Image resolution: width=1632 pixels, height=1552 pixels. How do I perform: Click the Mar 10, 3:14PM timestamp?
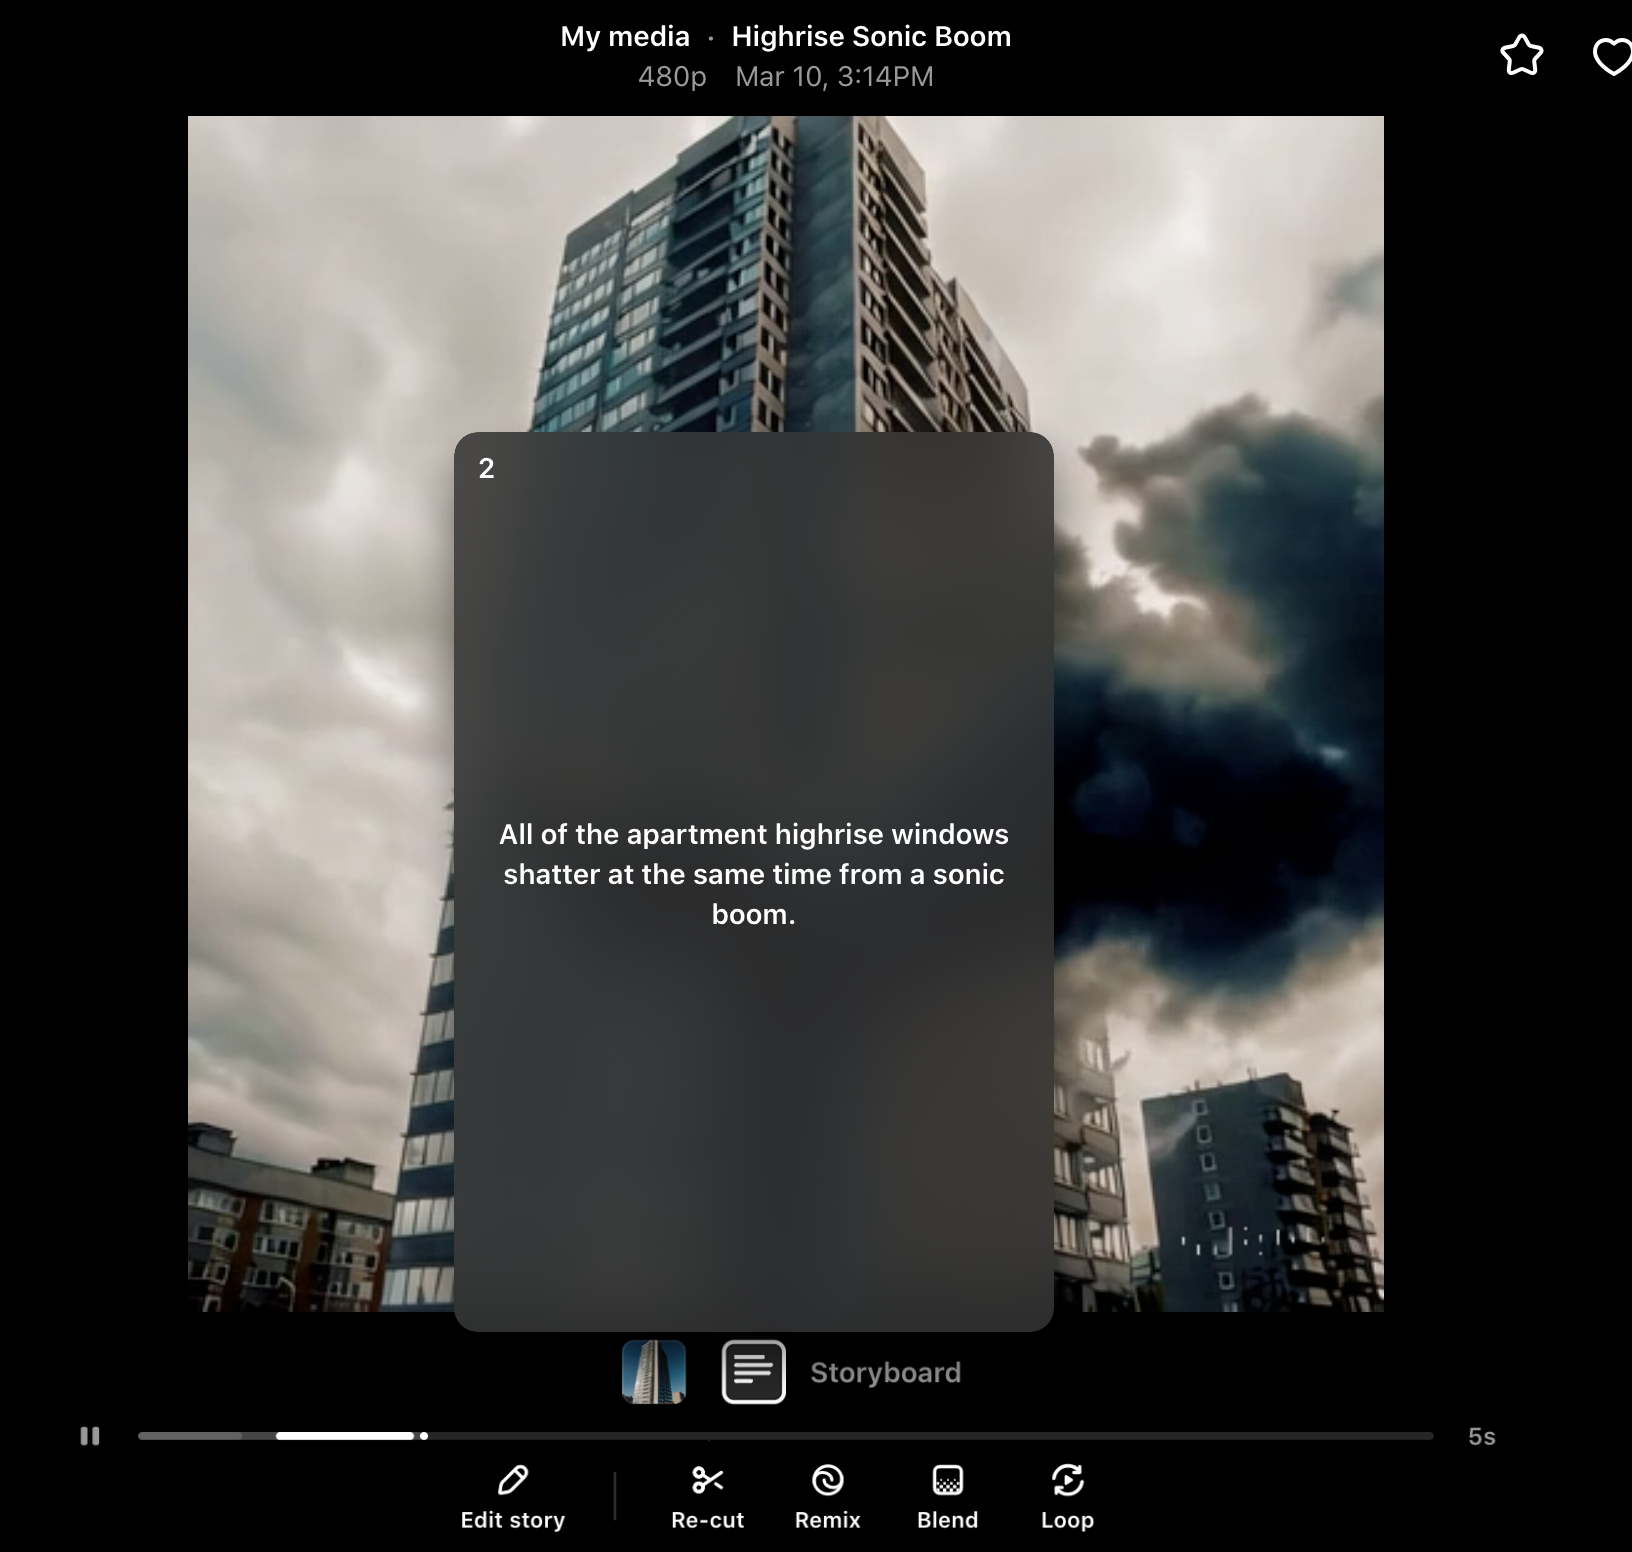(834, 77)
